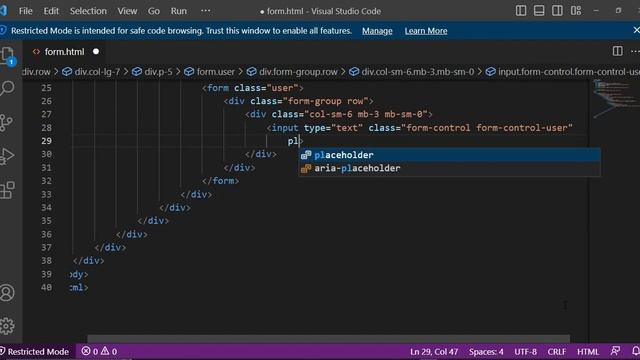Change encoding via UTF-8
The width and height of the screenshot is (640, 360).
pyautogui.click(x=525, y=352)
